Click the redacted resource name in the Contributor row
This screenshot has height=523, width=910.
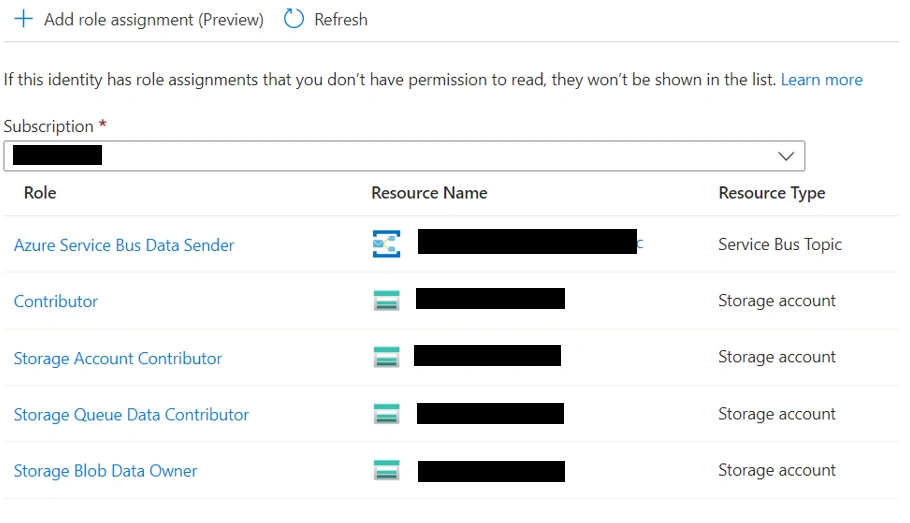click(490, 298)
